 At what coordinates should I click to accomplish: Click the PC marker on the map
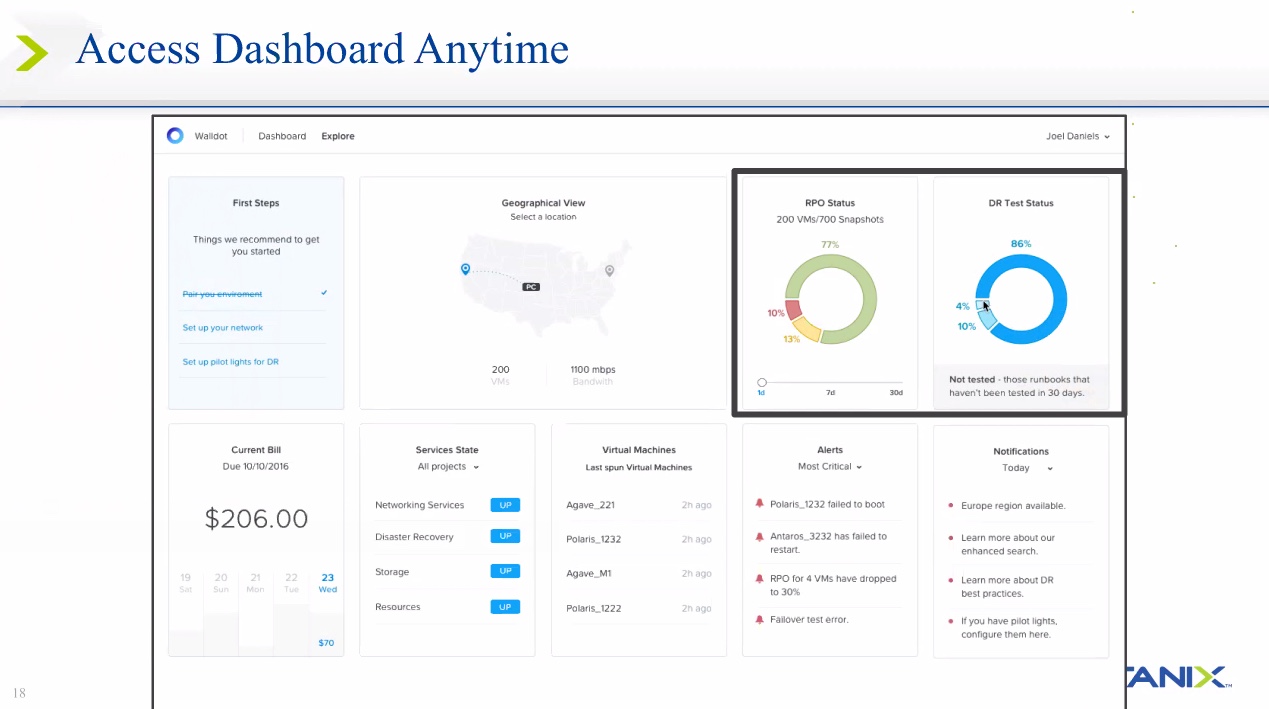click(531, 286)
